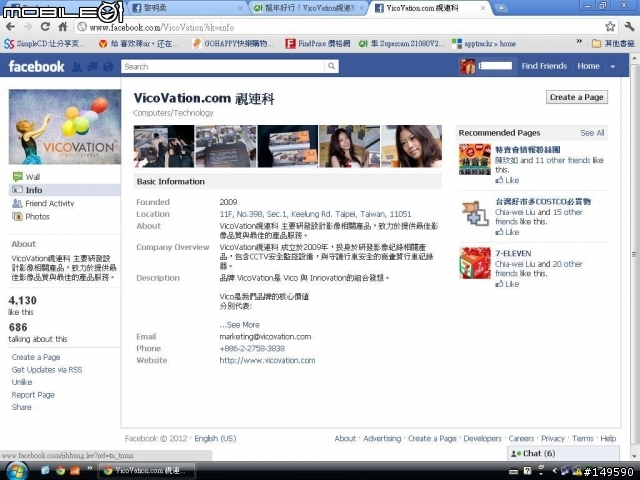Open the VicoVation page profile picture
The height and width of the screenshot is (480, 640).
pyautogui.click(x=65, y=127)
